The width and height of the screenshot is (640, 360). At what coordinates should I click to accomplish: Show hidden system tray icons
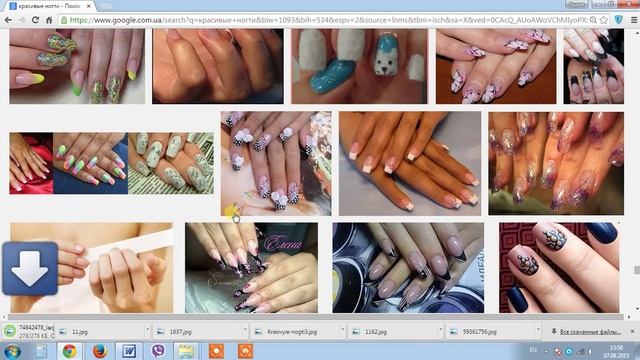coord(546,351)
